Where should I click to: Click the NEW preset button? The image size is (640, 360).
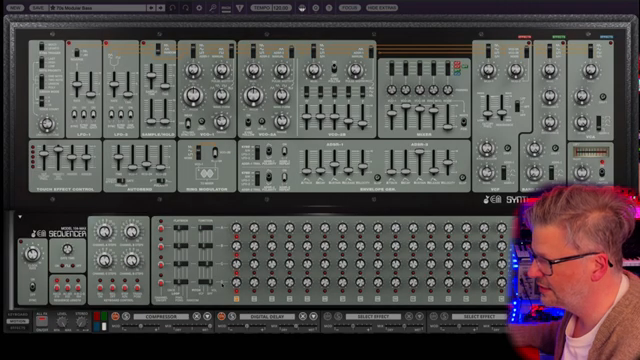coord(15,8)
